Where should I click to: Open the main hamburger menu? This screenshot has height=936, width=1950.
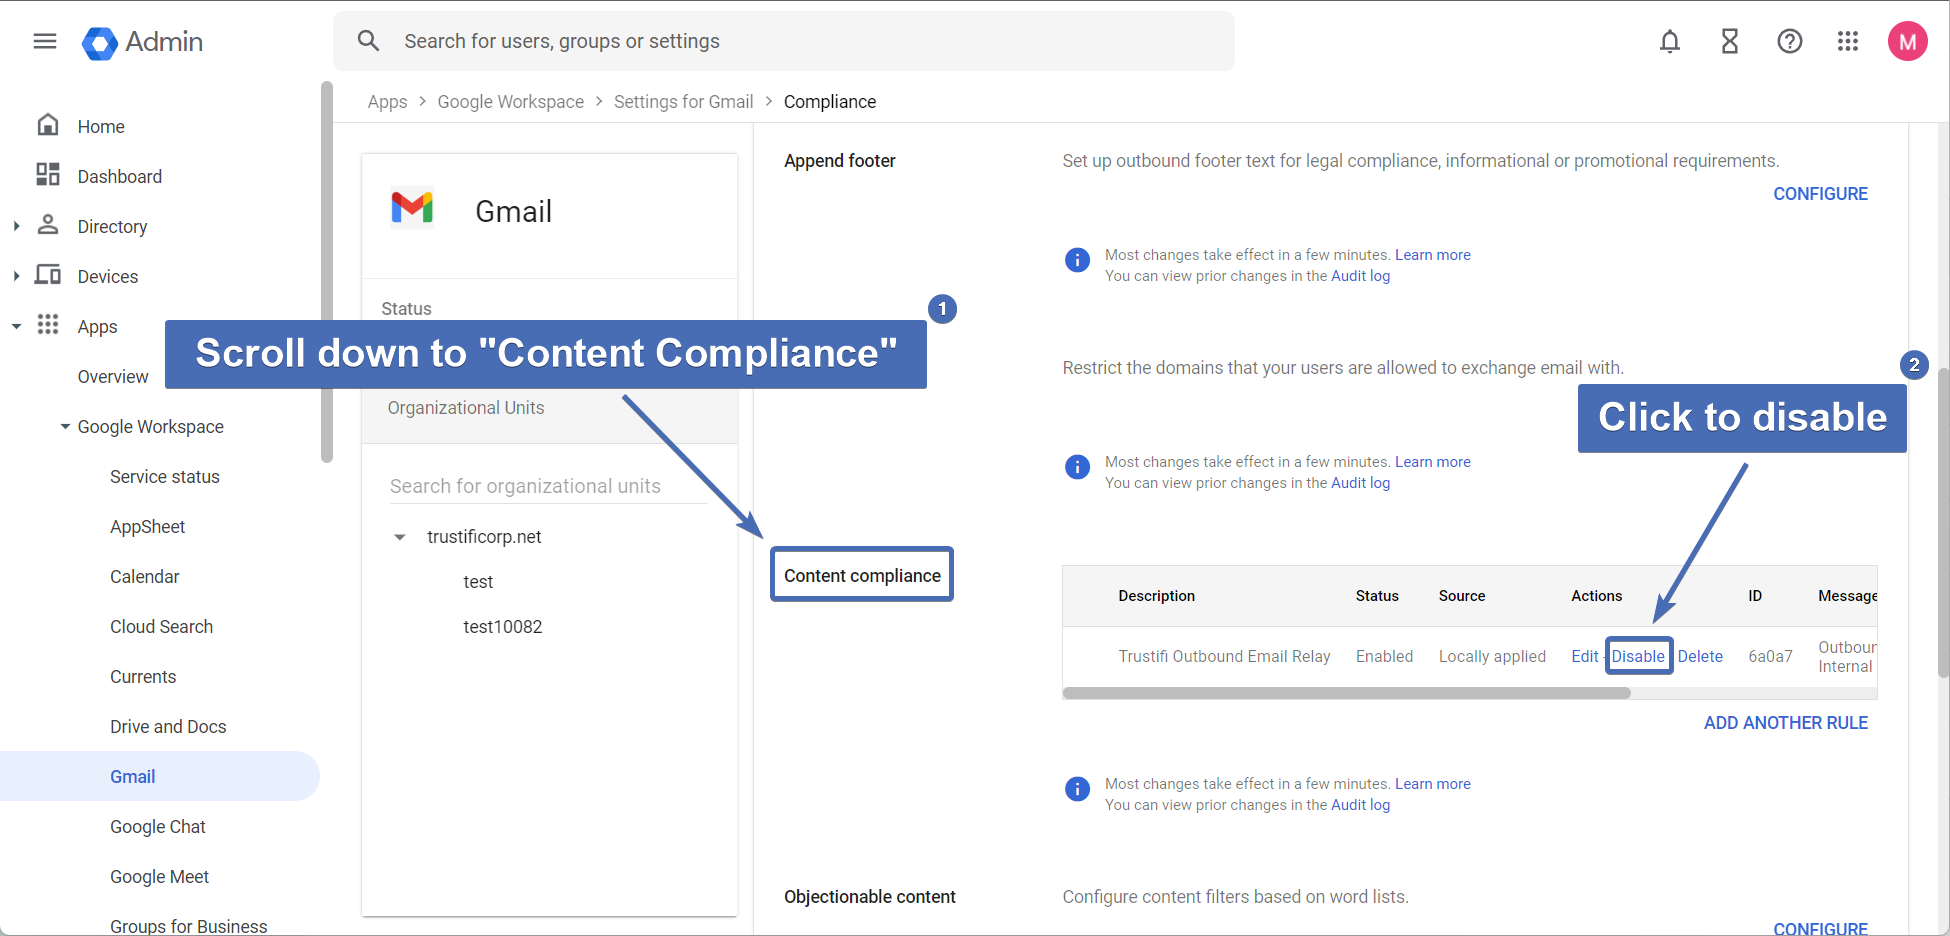pos(45,41)
